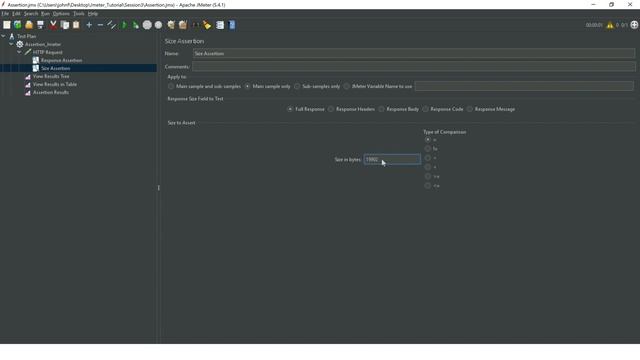Select Response Code size field

point(426,109)
